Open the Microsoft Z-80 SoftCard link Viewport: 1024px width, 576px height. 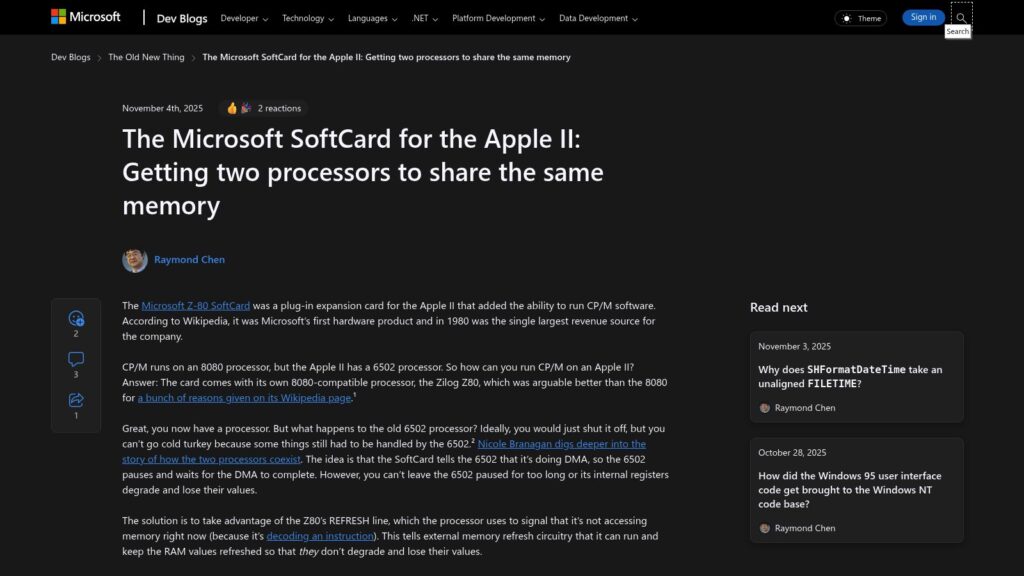[197, 306]
